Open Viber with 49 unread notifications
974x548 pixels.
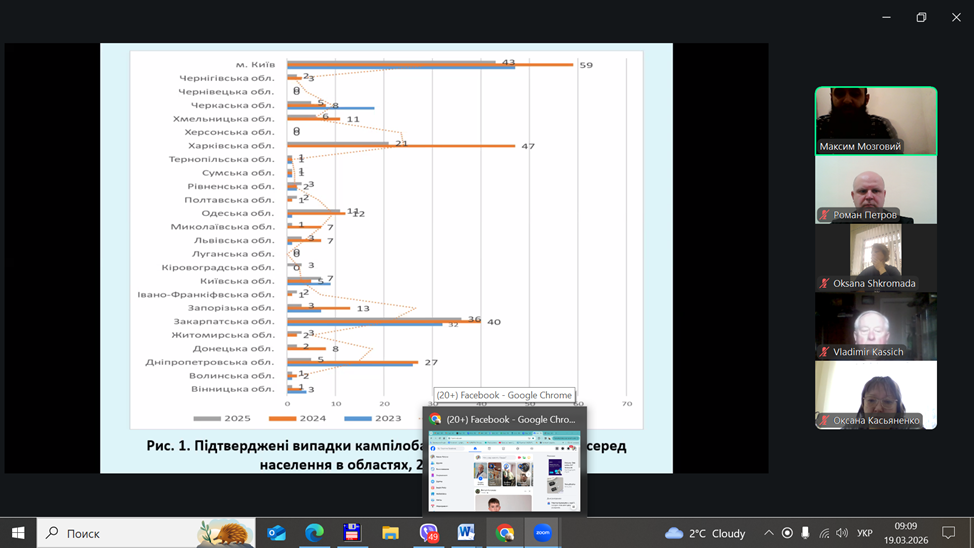pyautogui.click(x=429, y=533)
